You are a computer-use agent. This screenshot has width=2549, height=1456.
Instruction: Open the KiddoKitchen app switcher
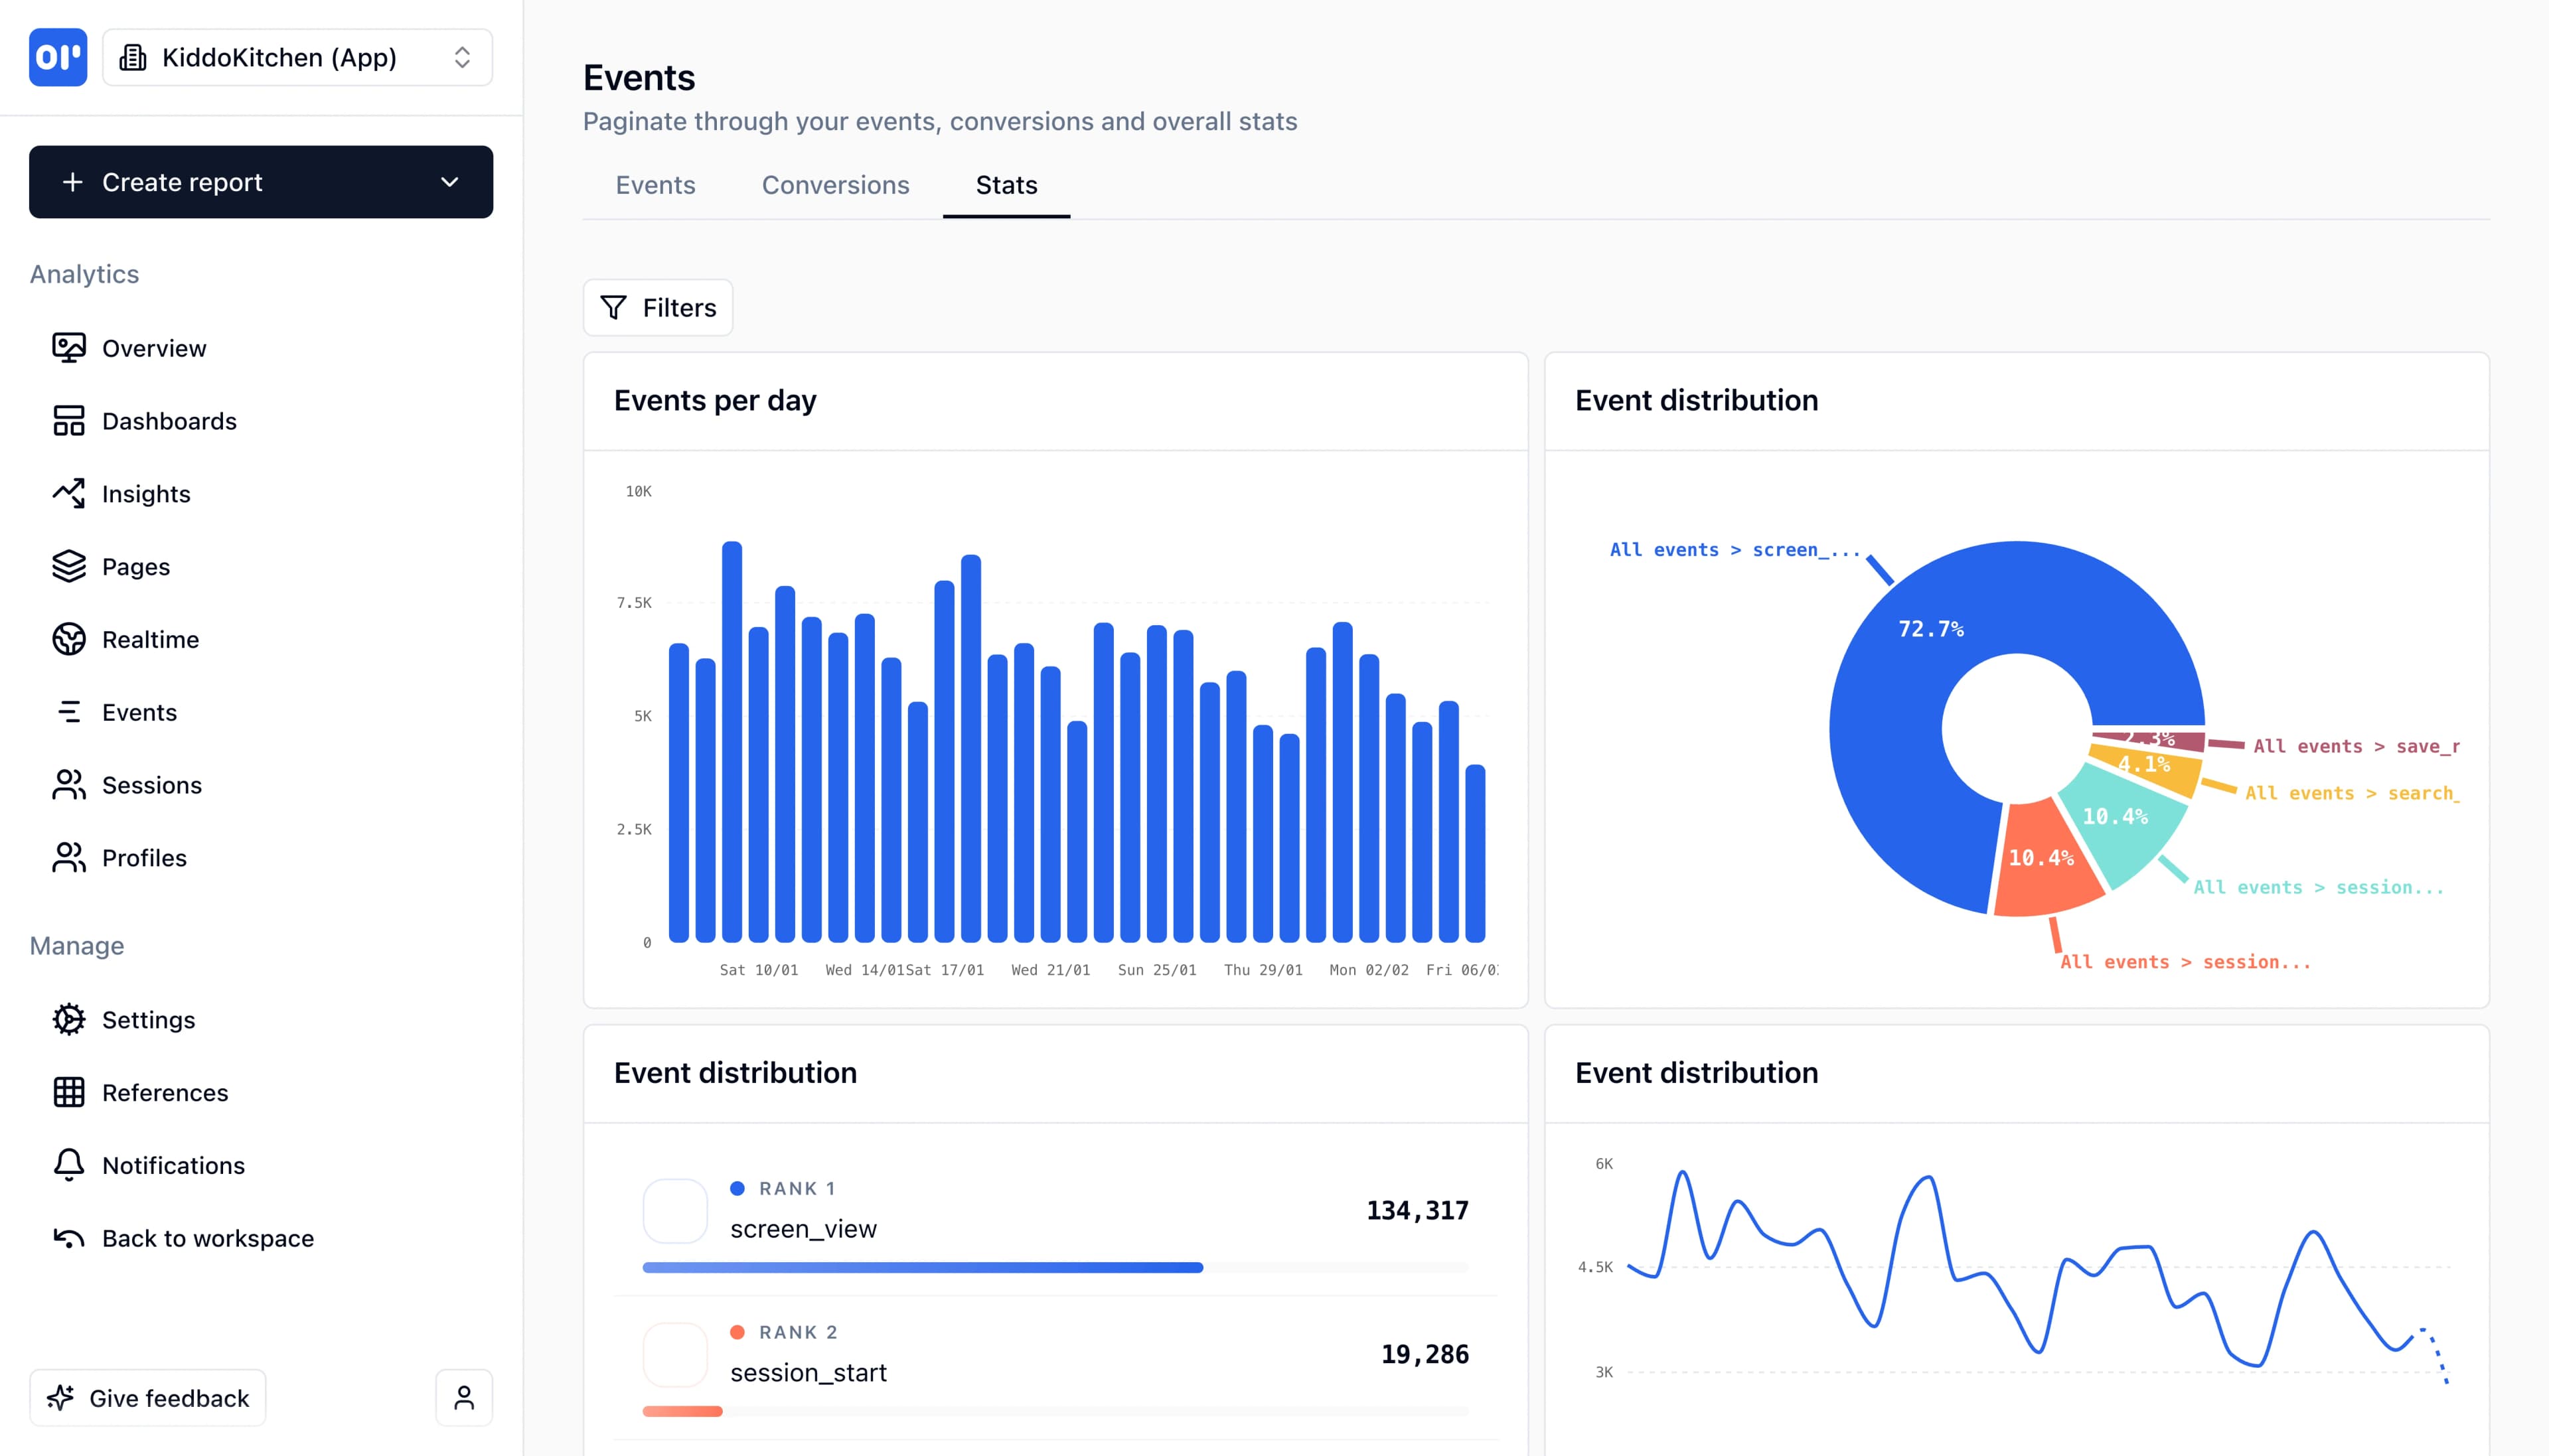(297, 57)
